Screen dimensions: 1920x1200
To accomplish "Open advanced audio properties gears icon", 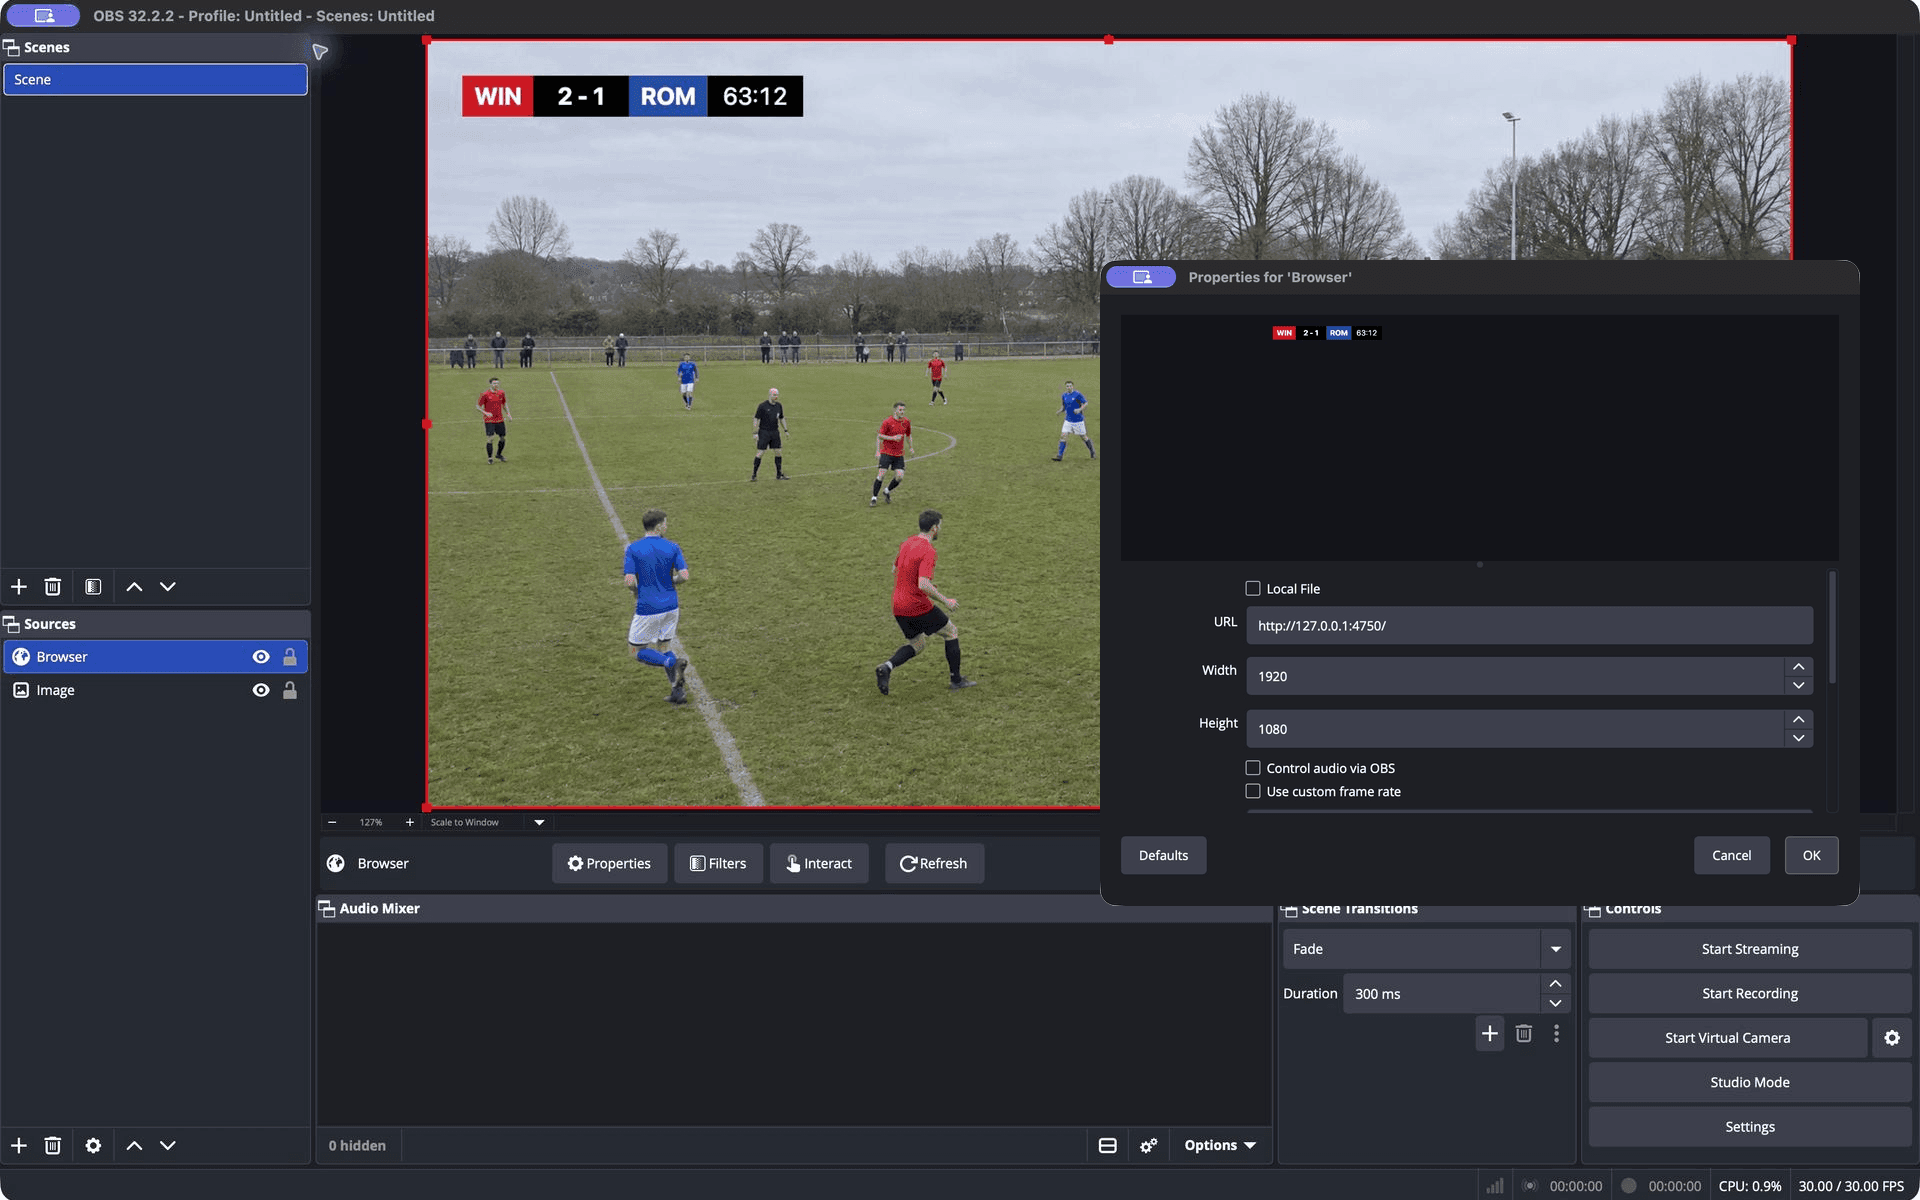I will pyautogui.click(x=1149, y=1145).
